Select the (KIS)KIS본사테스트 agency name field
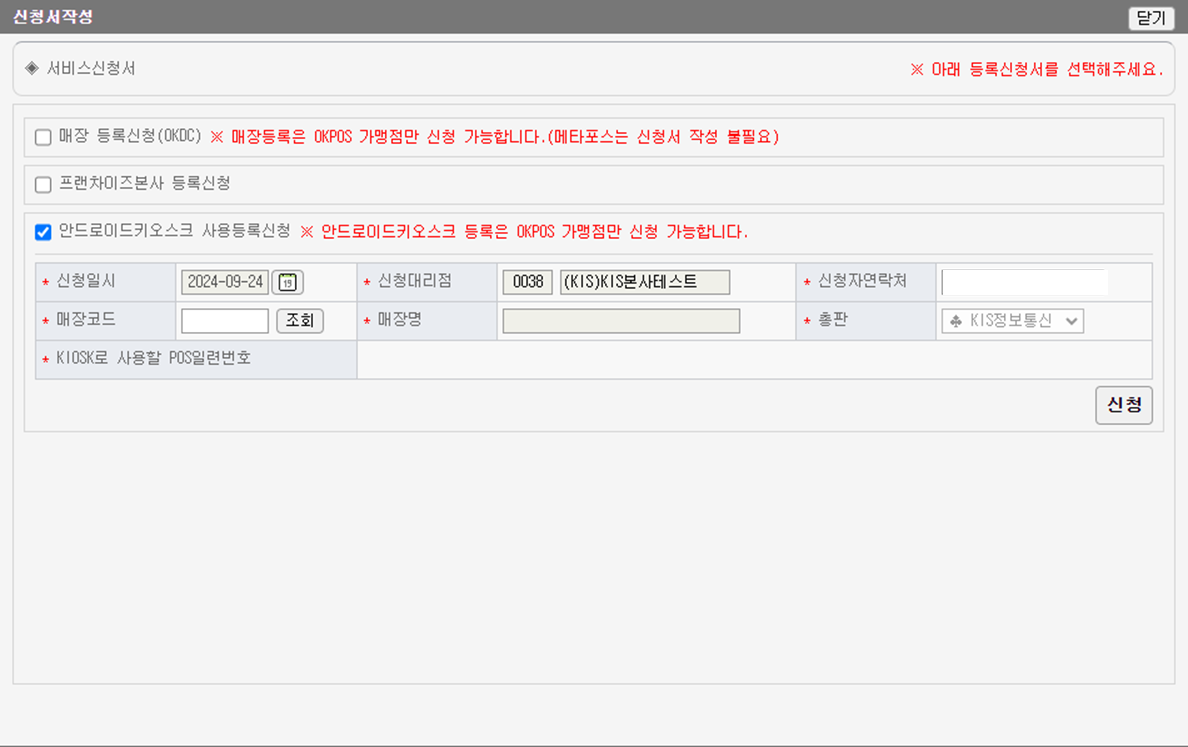 pyautogui.click(x=645, y=282)
